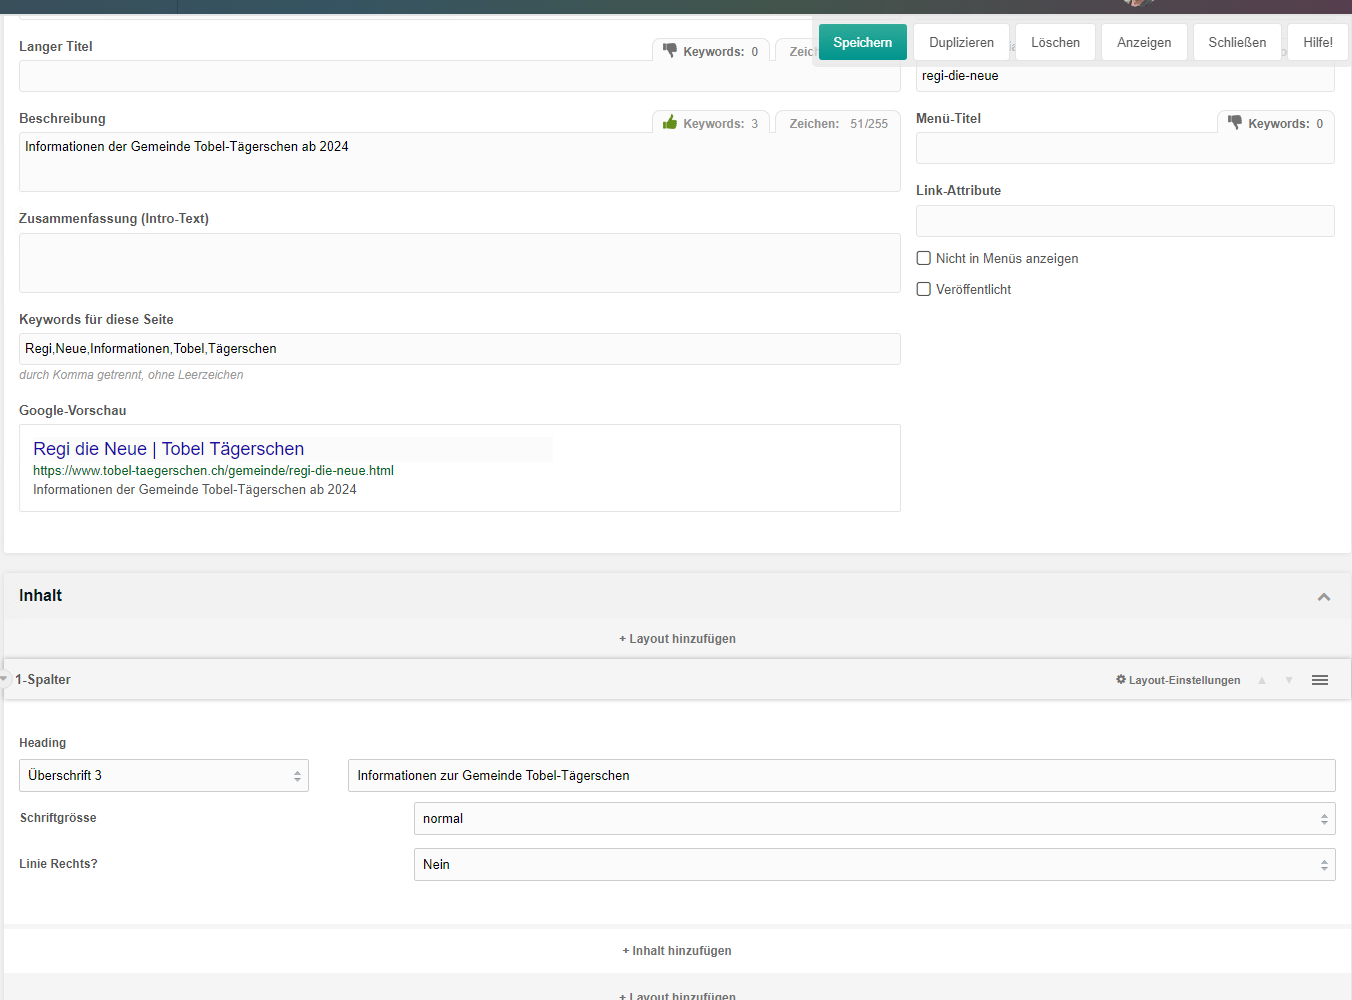
Task: Open the Überschrift 3 heading dropdown
Action: point(164,776)
